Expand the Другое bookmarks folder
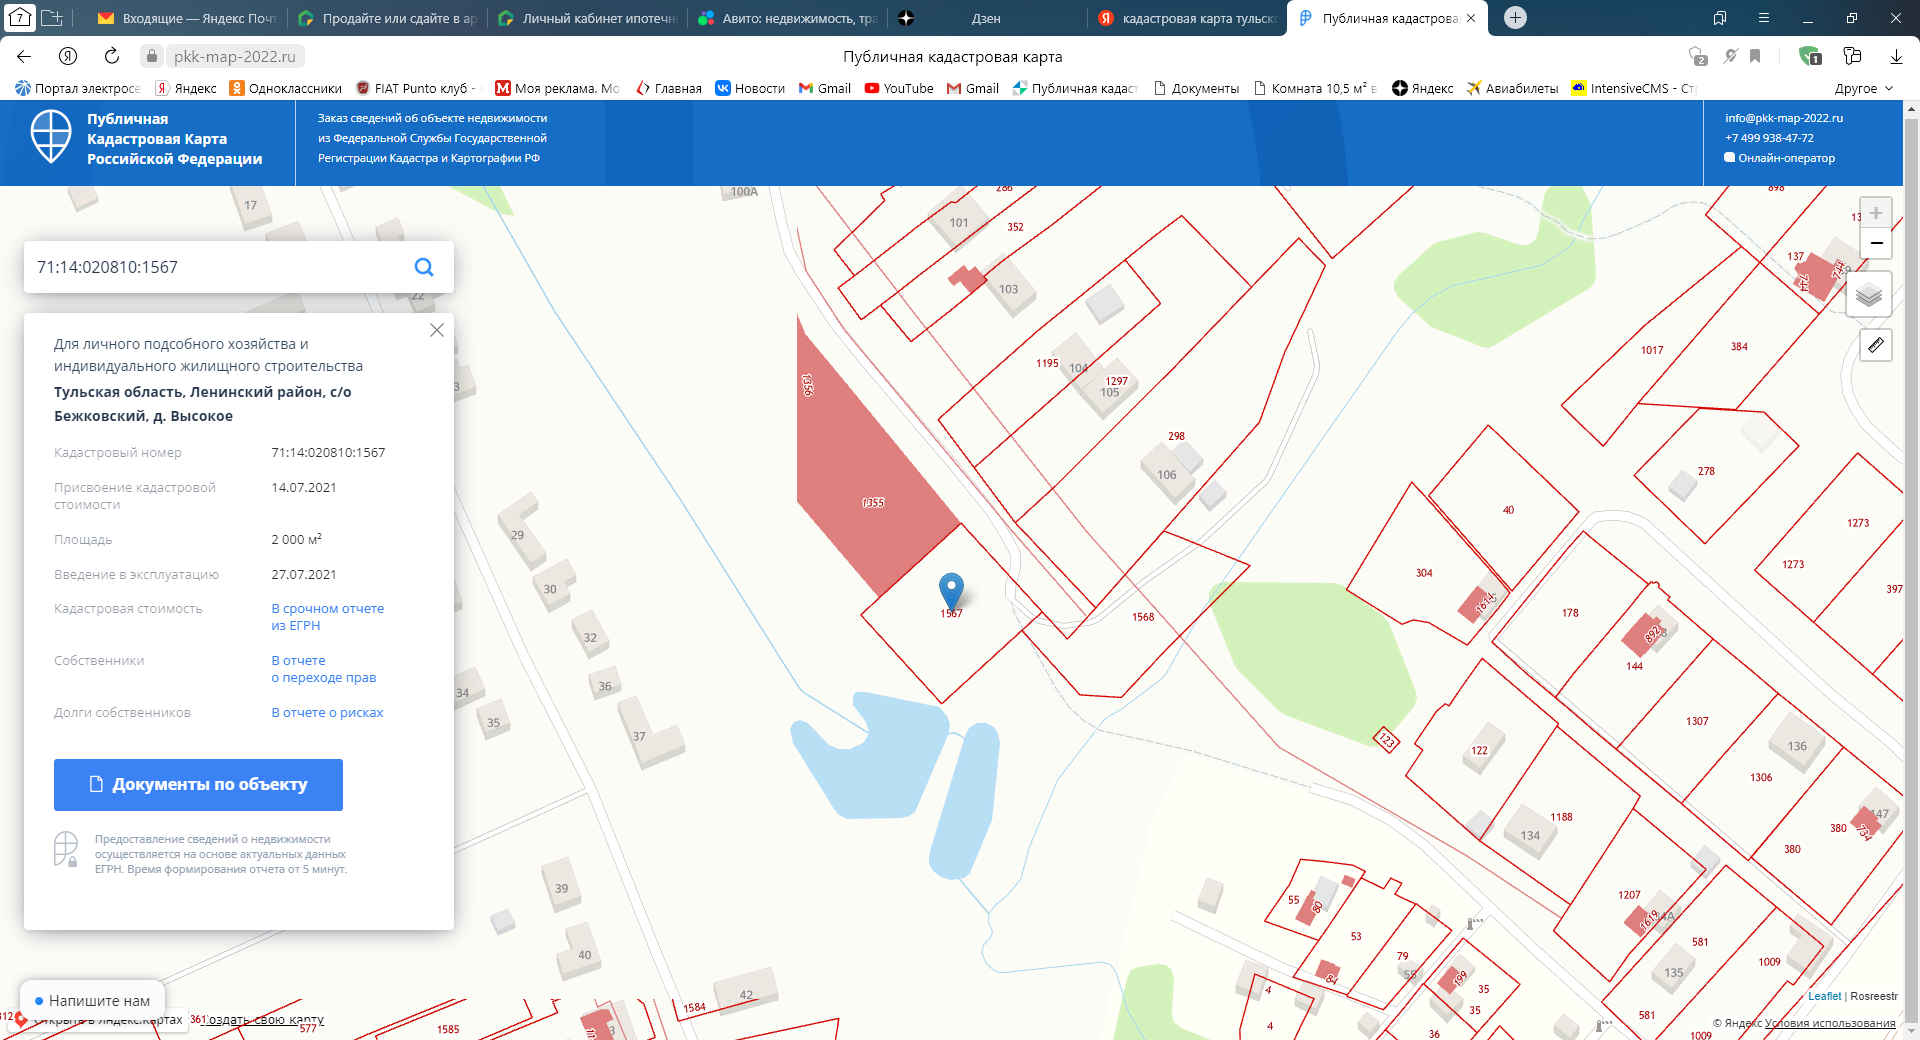This screenshot has height=1040, width=1920. tap(1864, 88)
